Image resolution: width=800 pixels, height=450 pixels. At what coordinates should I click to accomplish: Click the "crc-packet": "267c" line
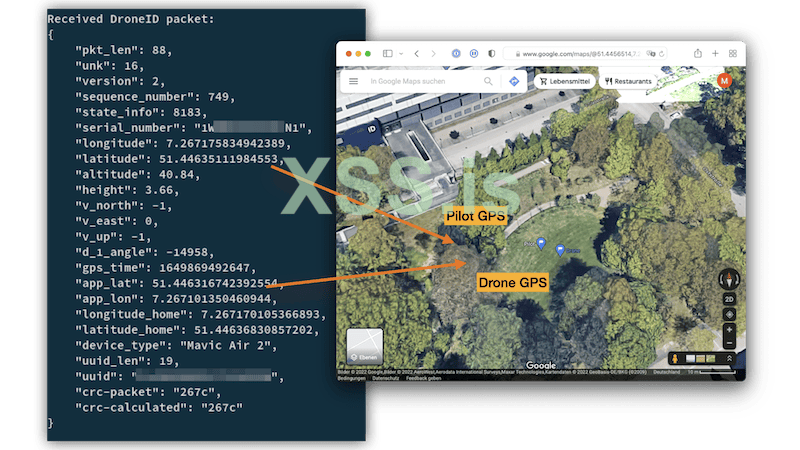148,392
